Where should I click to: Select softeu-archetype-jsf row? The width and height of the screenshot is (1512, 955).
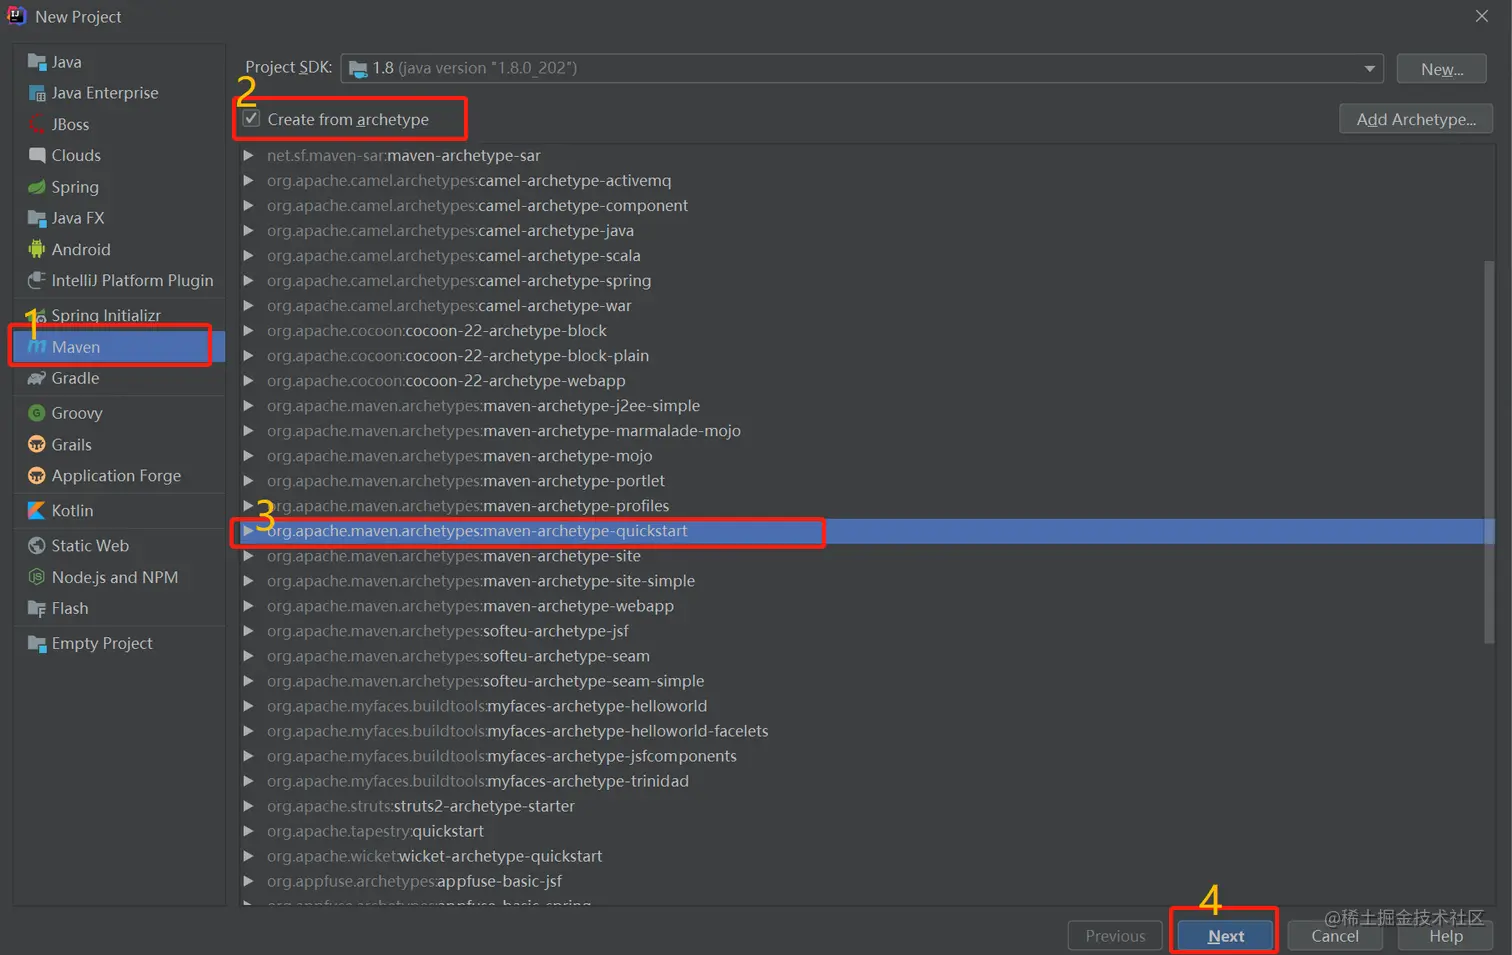(x=866, y=630)
